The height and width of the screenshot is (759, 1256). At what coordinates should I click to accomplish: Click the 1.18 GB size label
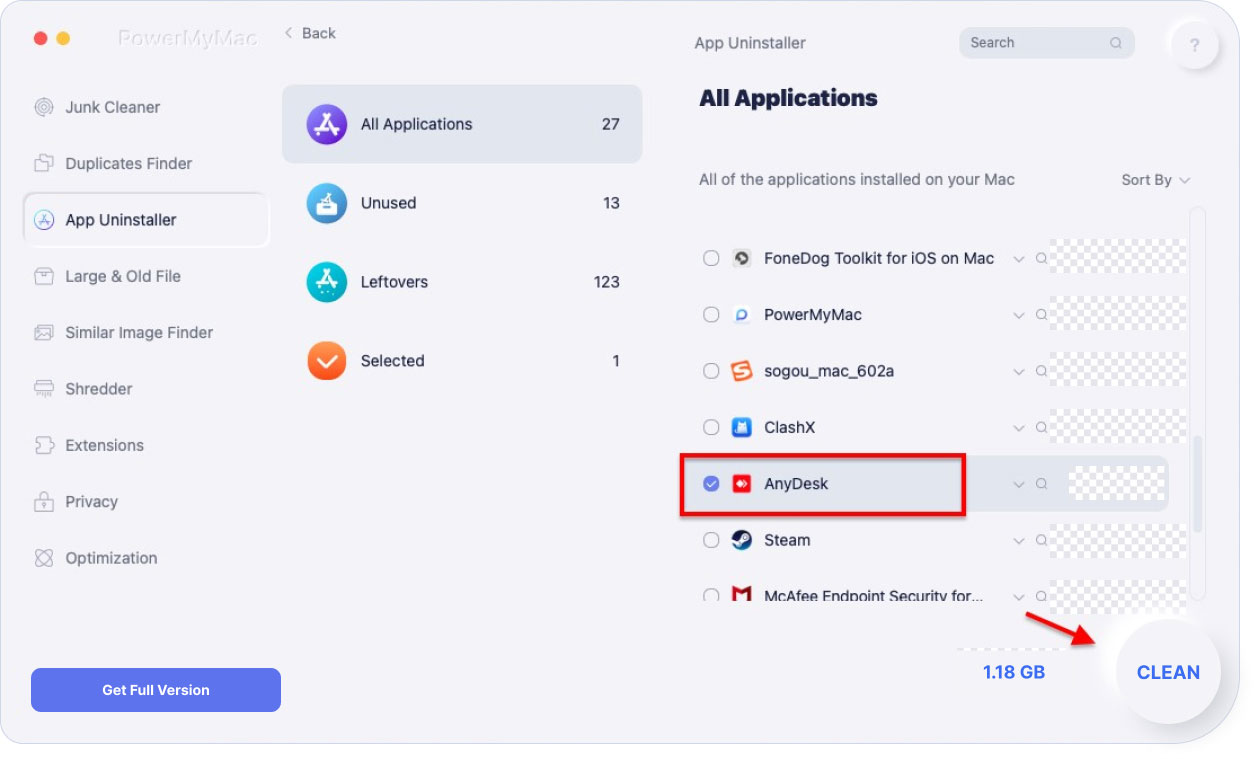point(1014,672)
